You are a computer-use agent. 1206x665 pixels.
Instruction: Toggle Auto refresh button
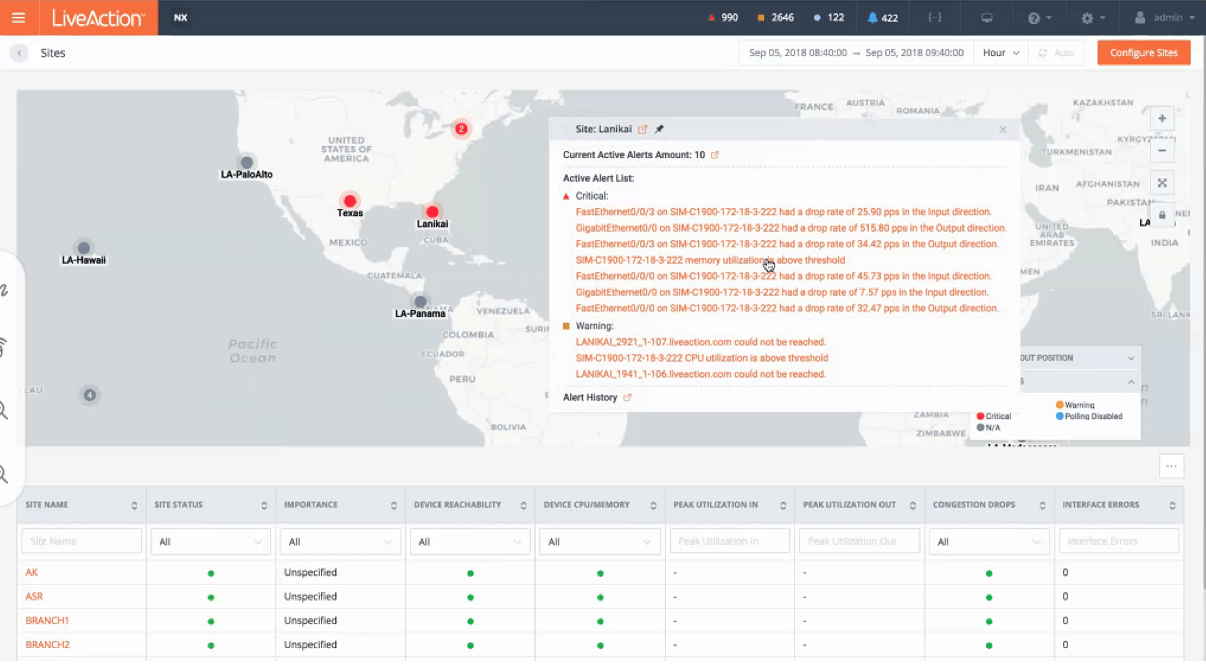[x=1056, y=53]
